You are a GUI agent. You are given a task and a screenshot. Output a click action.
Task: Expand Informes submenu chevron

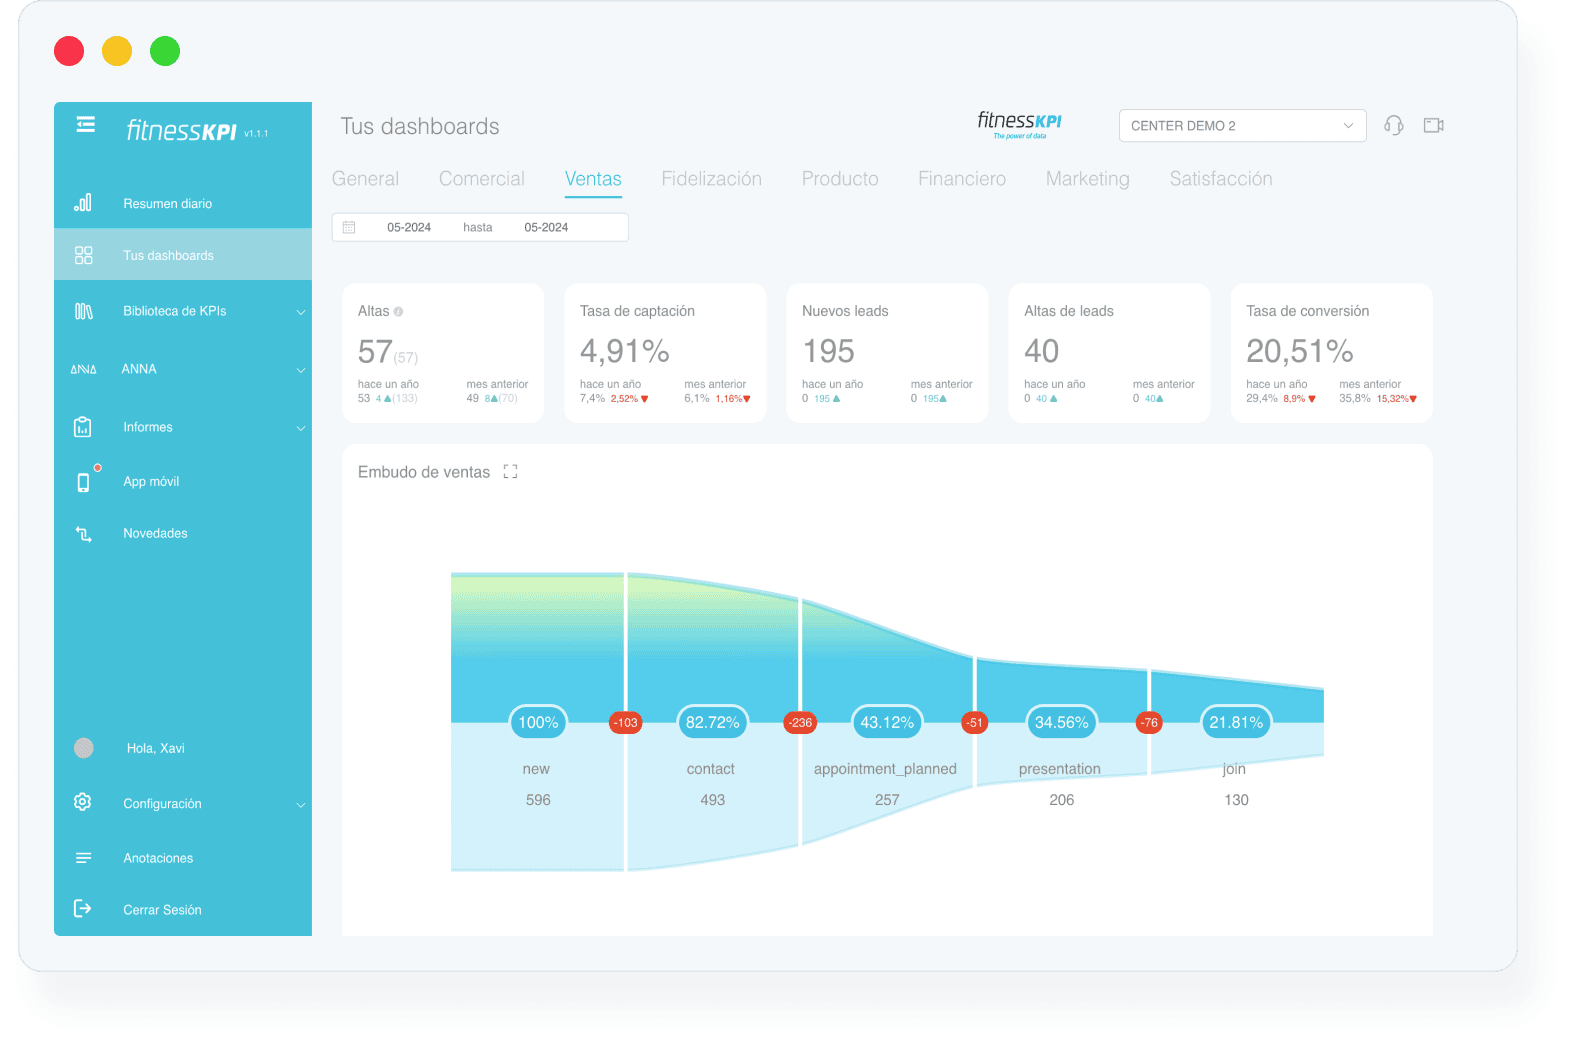[x=300, y=428]
